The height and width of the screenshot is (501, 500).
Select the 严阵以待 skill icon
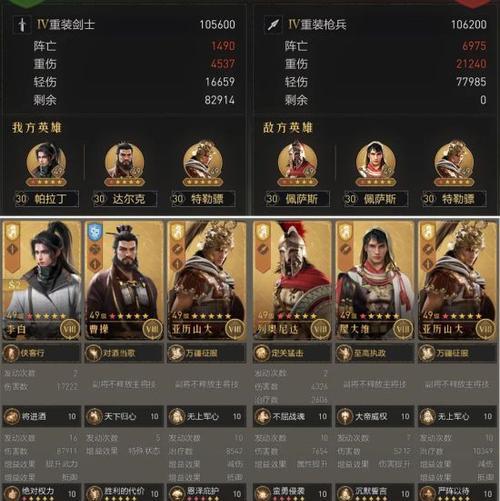click(427, 493)
